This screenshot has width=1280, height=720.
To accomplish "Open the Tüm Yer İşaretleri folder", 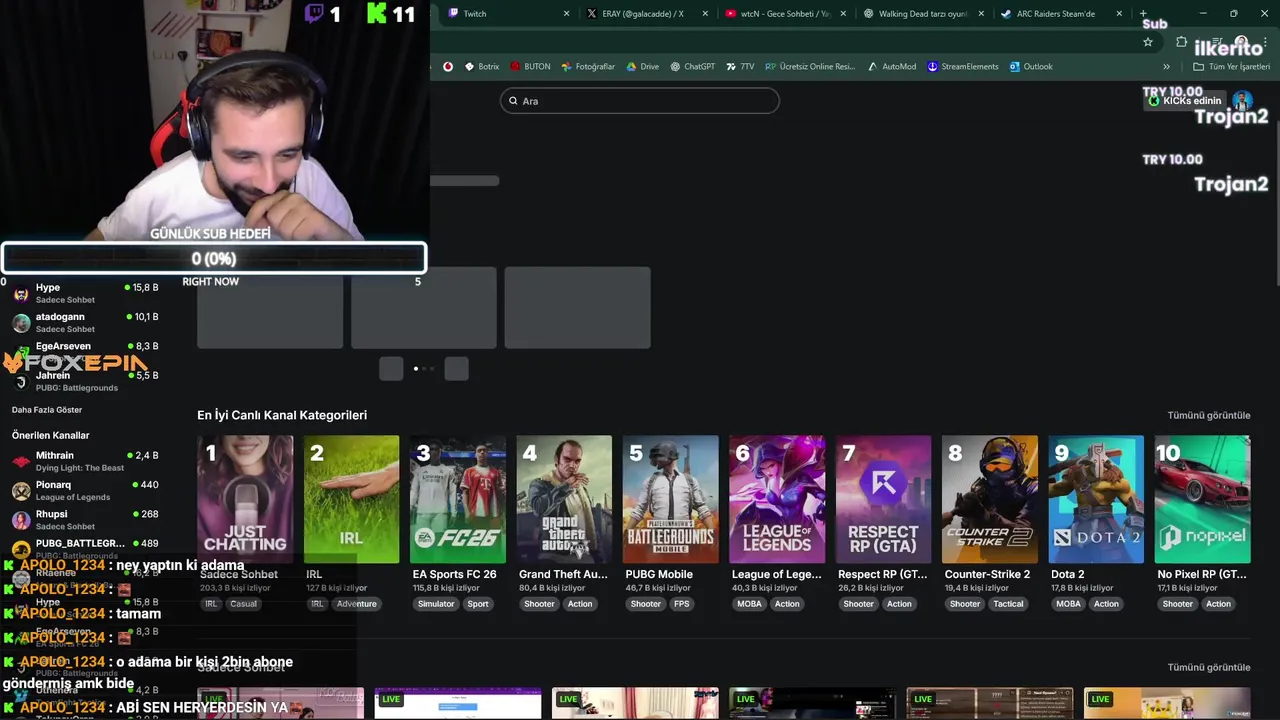I will click(x=1231, y=67).
